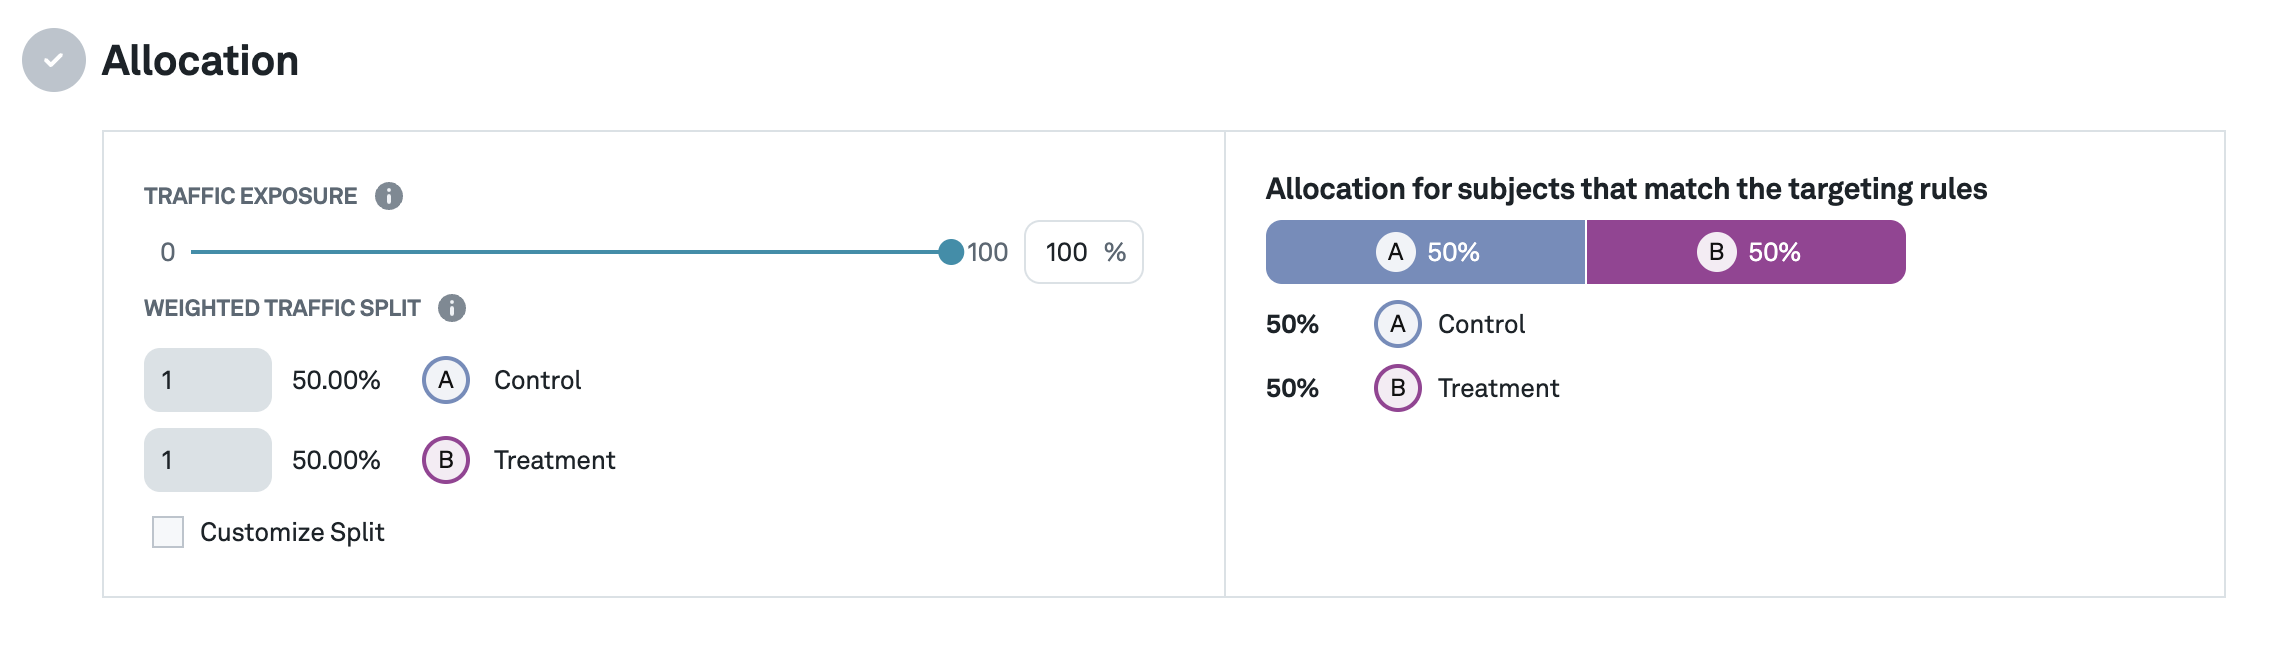Screen dimensions: 2270x652
Task: Select the Control weight input field
Action: (207, 380)
